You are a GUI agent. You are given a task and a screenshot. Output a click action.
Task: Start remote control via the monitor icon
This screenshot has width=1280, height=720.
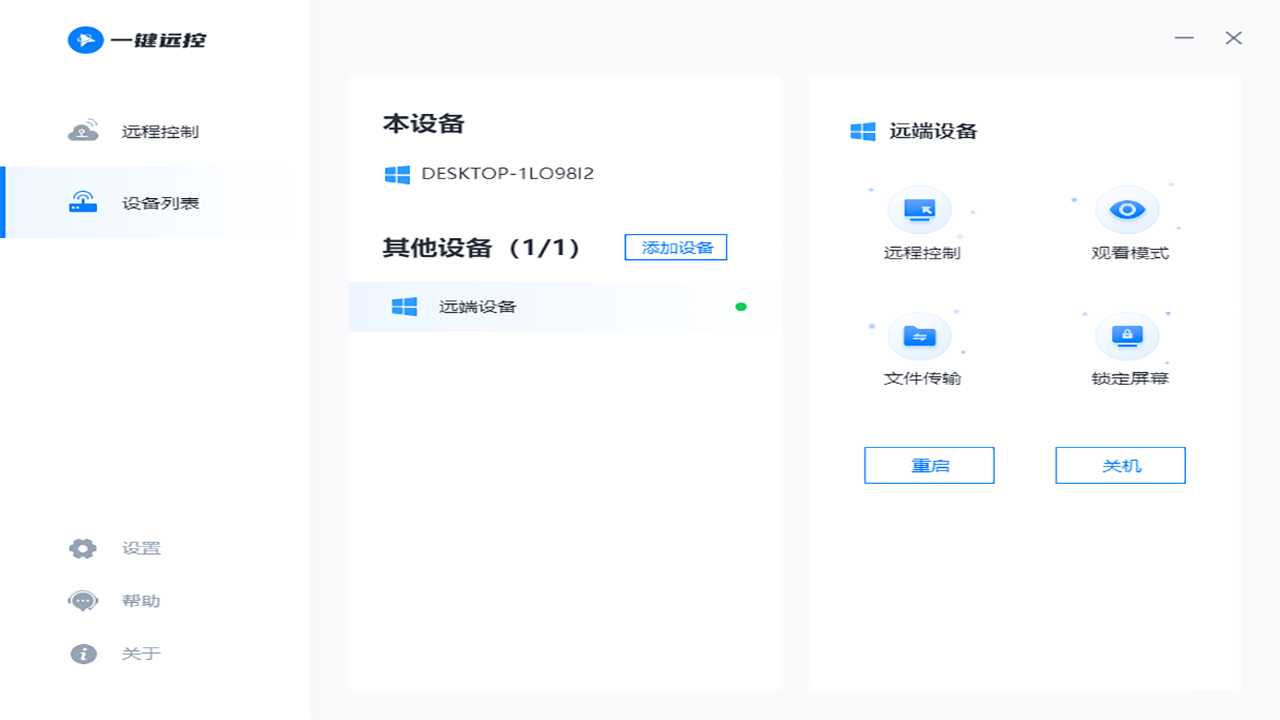[919, 209]
